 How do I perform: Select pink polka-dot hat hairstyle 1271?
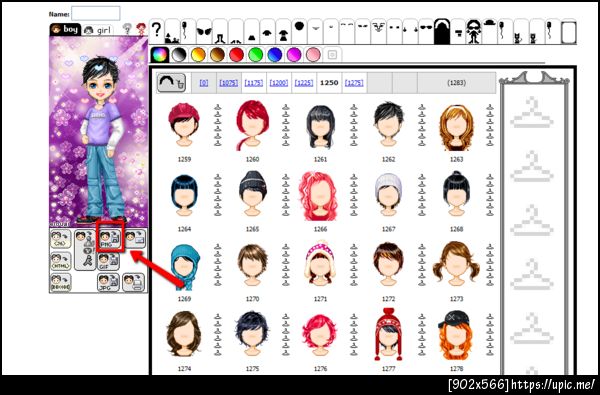point(320,263)
